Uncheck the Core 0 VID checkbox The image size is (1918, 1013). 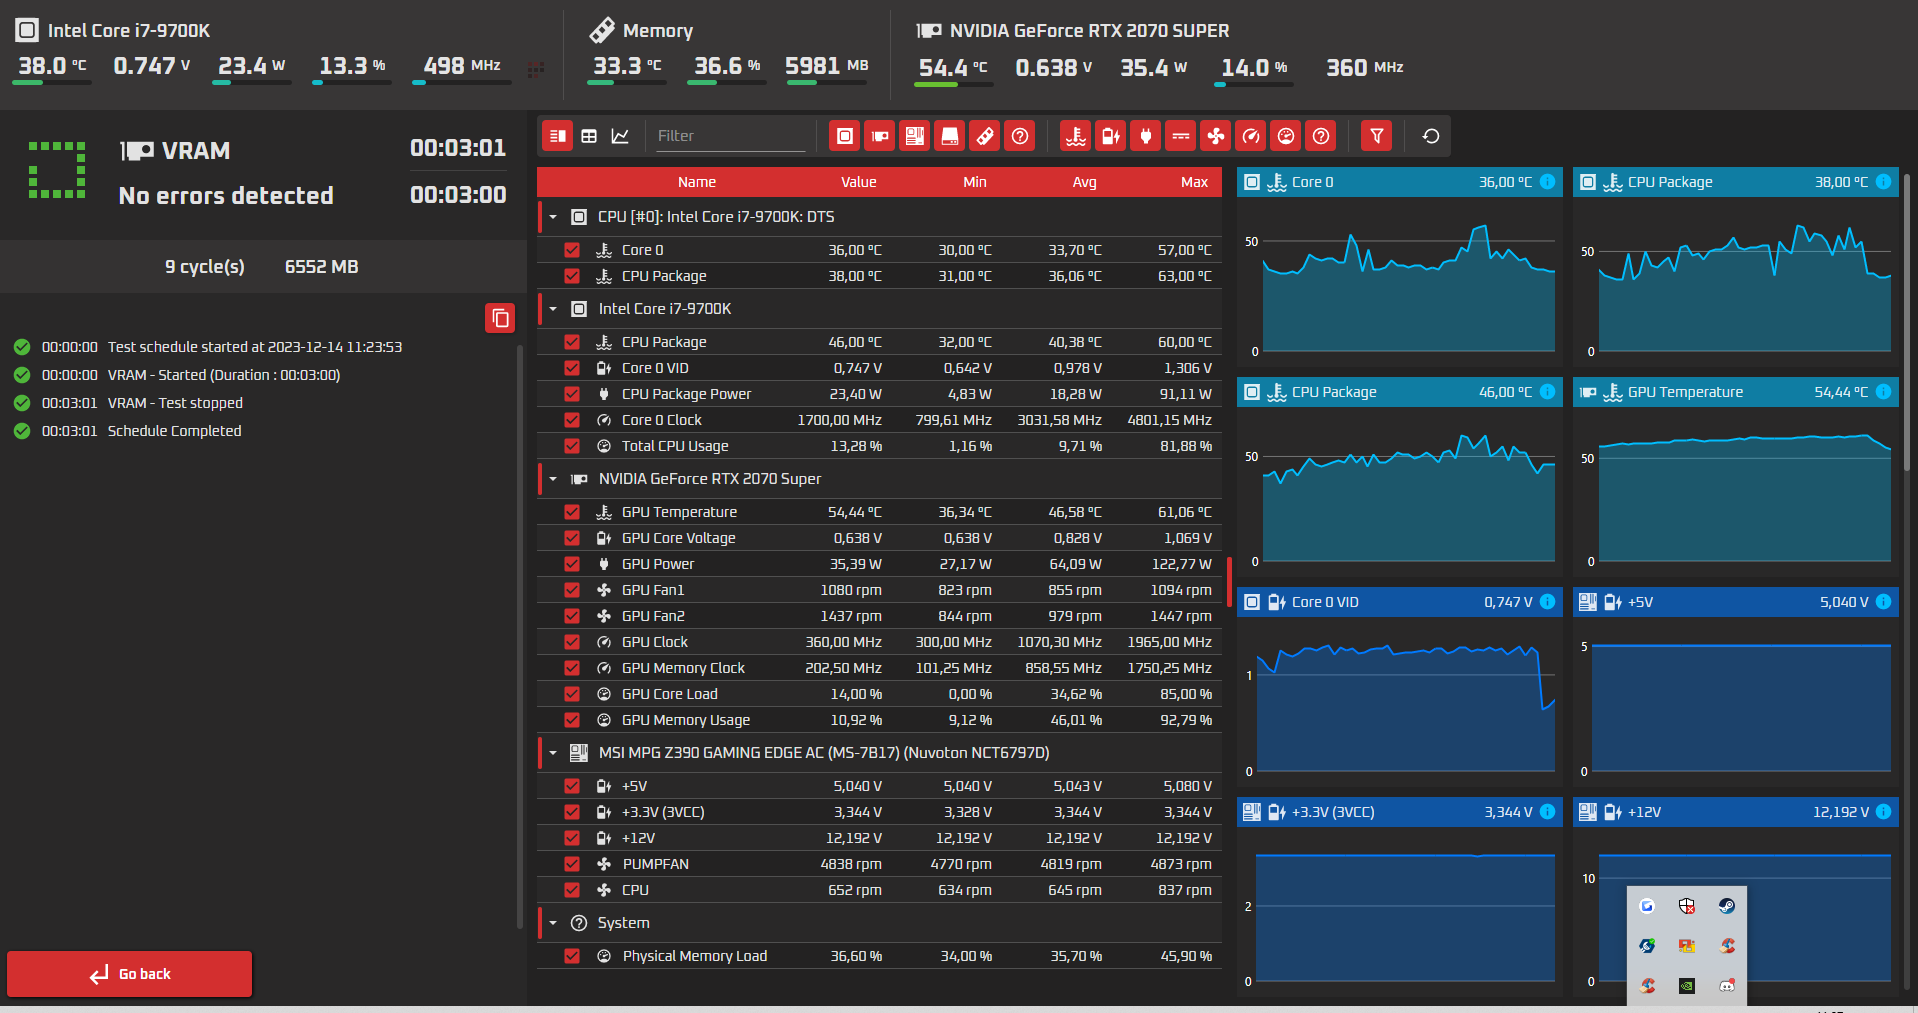tap(572, 368)
